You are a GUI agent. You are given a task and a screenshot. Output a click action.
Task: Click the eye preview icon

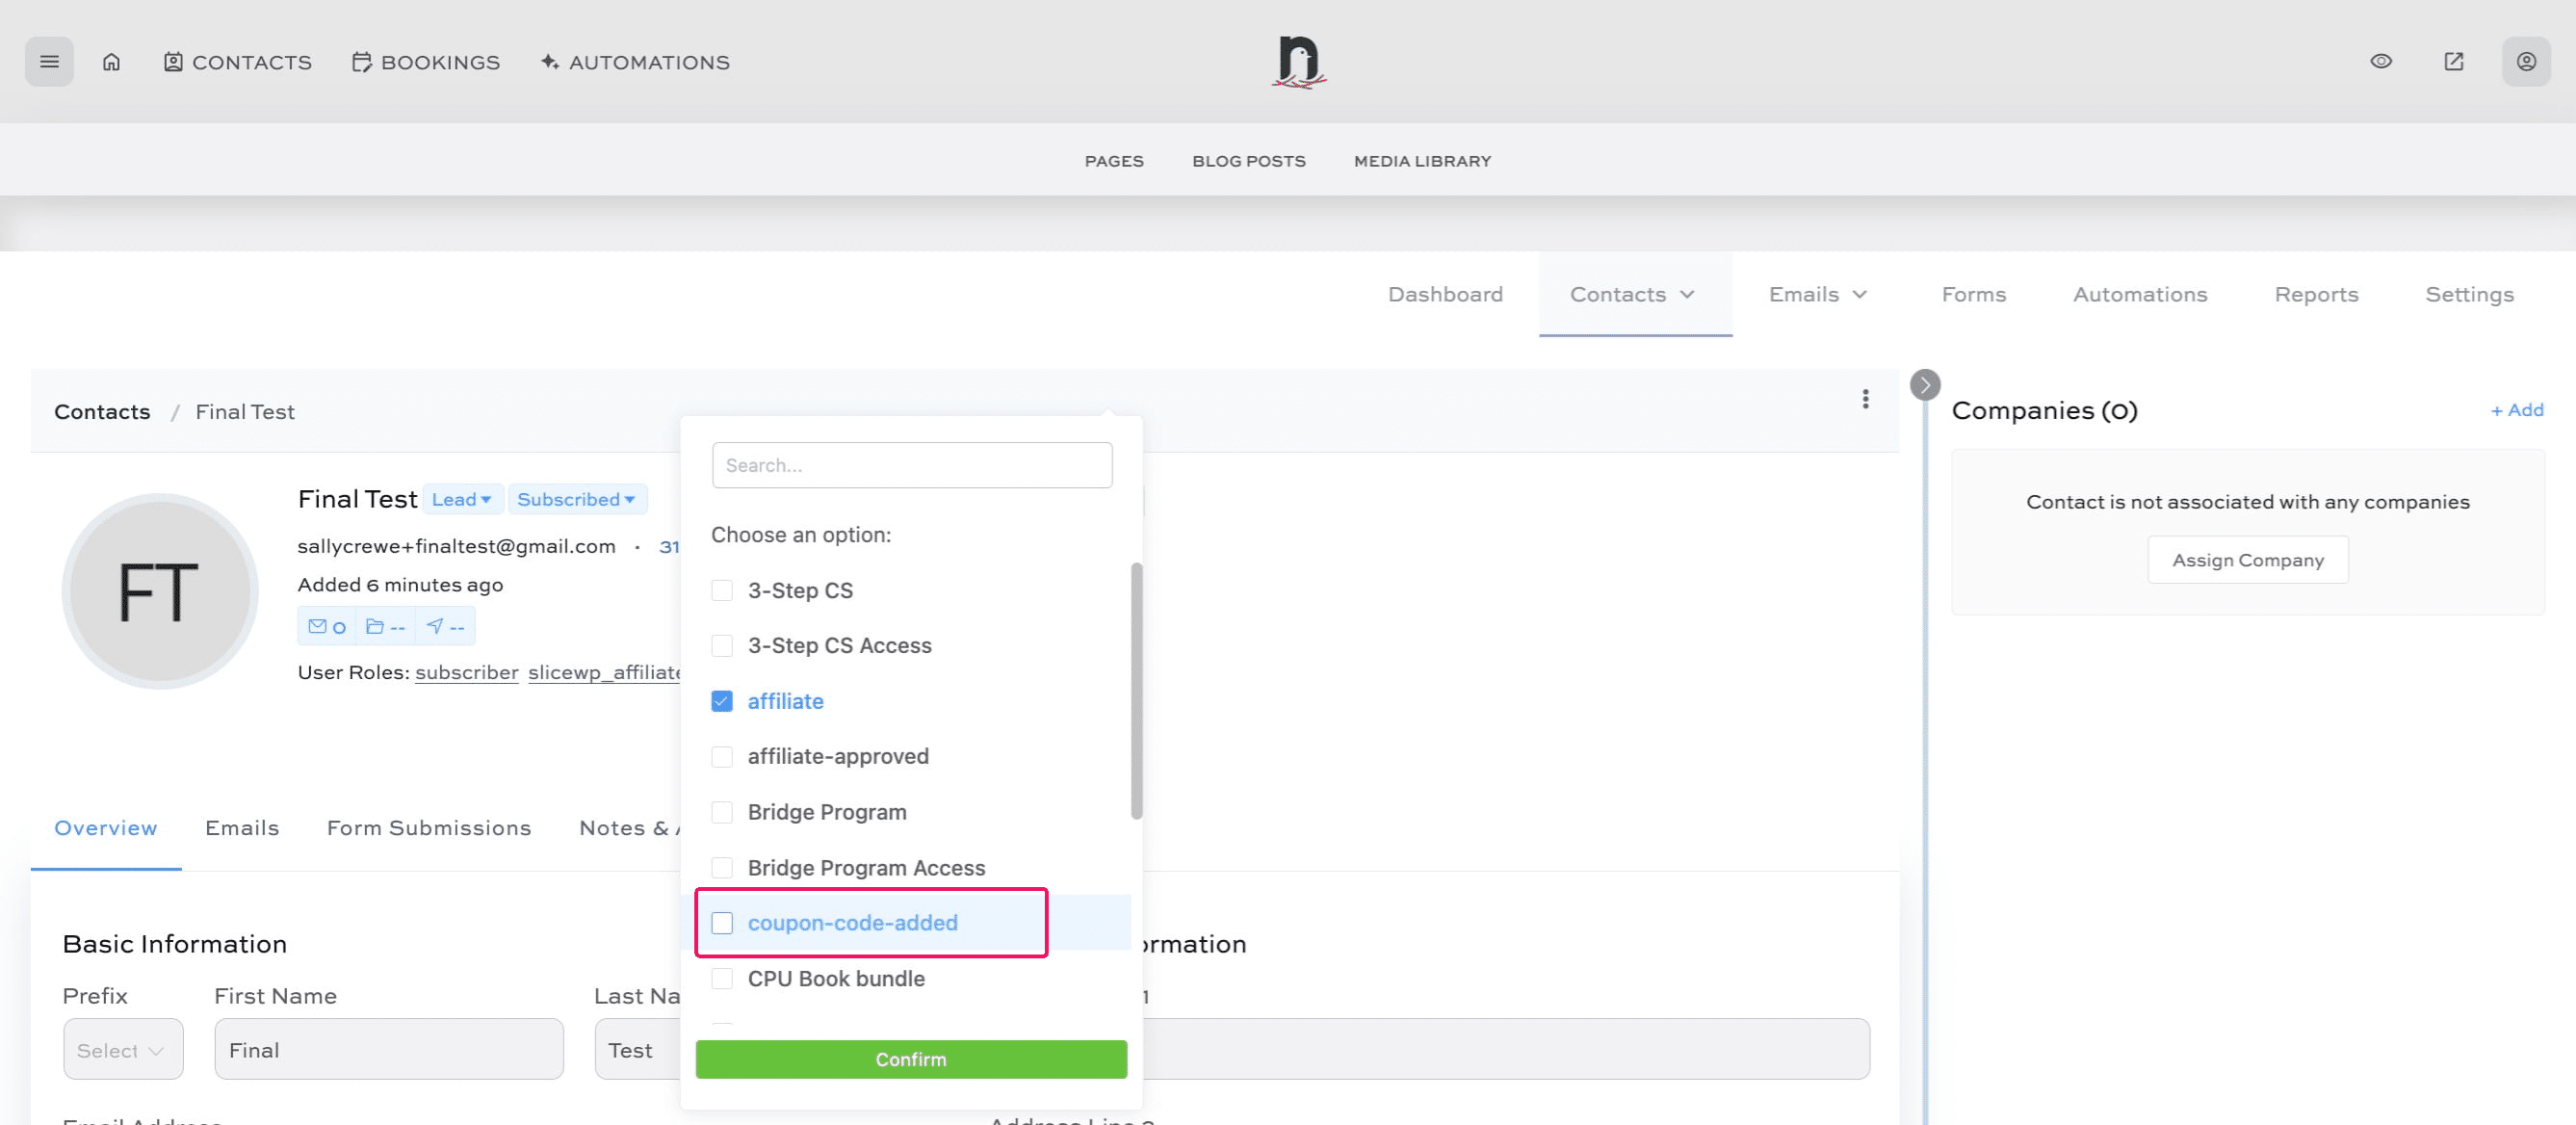2381,62
